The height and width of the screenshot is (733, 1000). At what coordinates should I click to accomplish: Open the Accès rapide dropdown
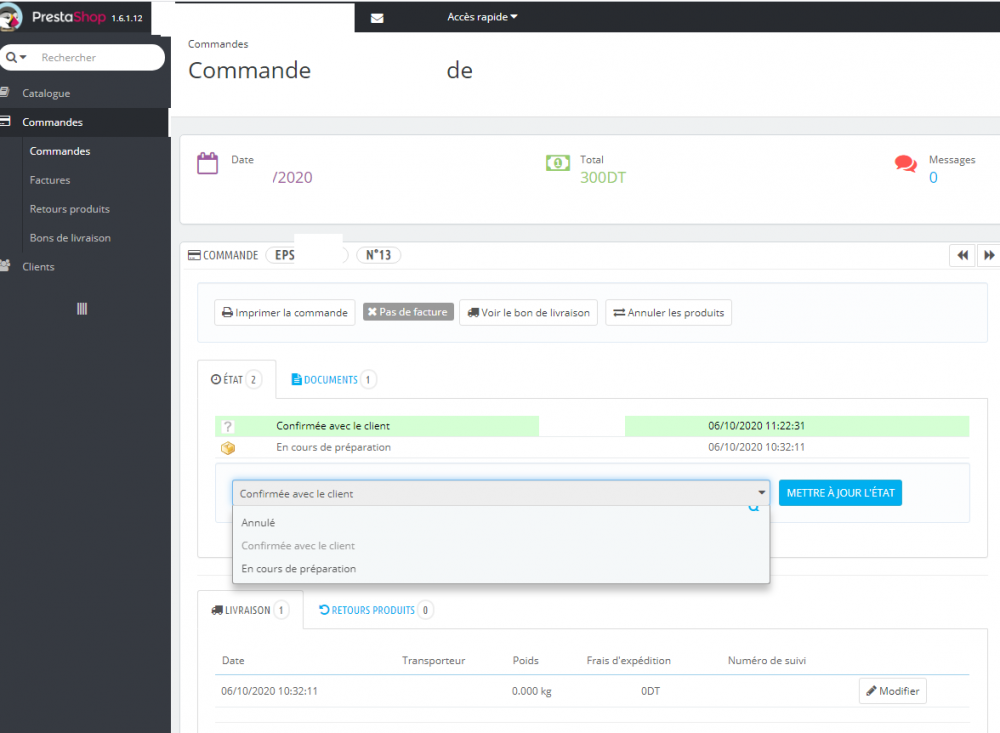coord(482,17)
